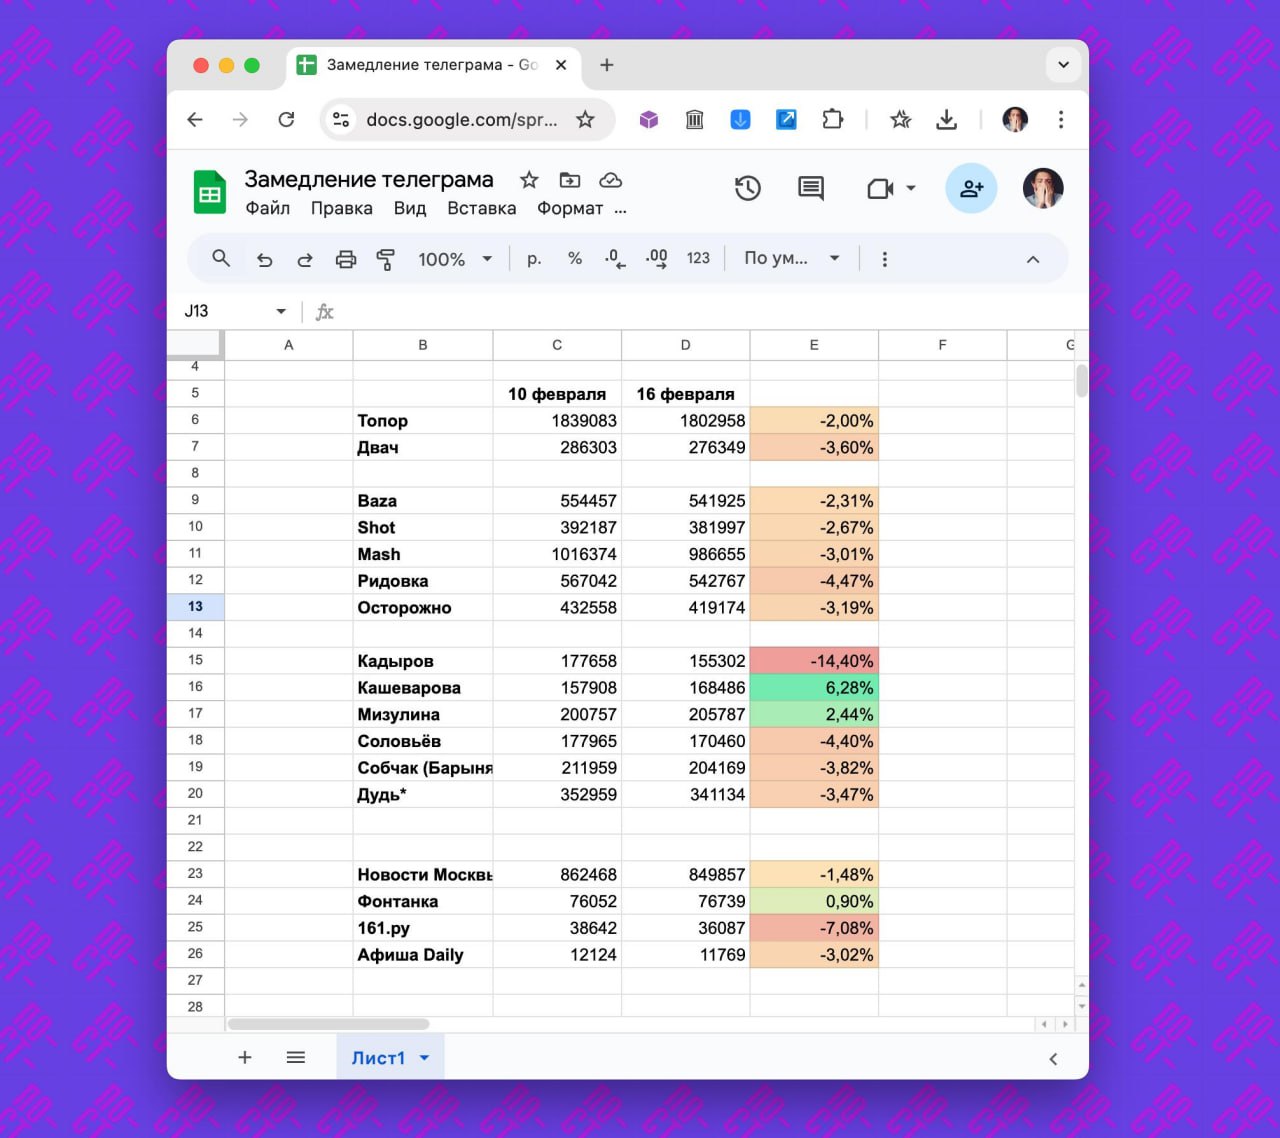Open the side panel chevron at bottom right

coord(1053,1059)
